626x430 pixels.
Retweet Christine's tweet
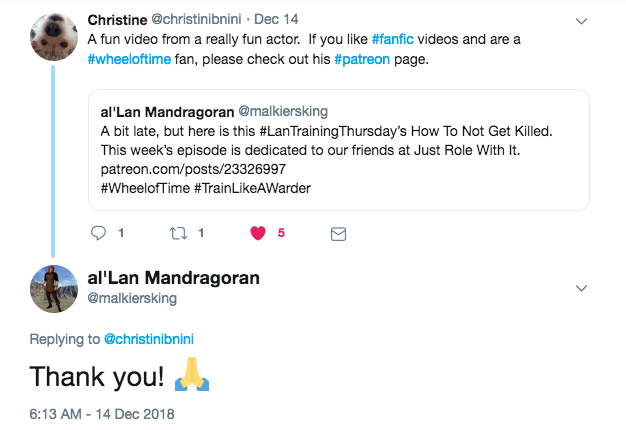coord(176,233)
